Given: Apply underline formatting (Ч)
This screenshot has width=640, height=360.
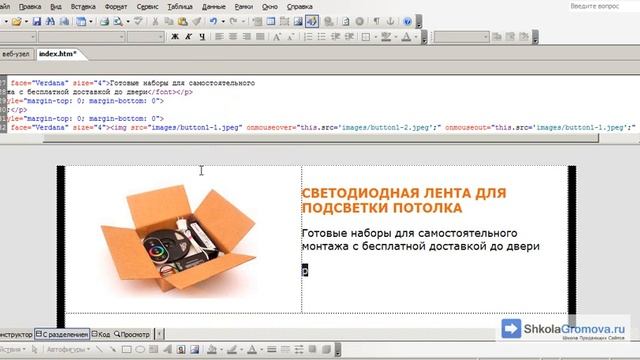Looking at the screenshot, I should 202,37.
